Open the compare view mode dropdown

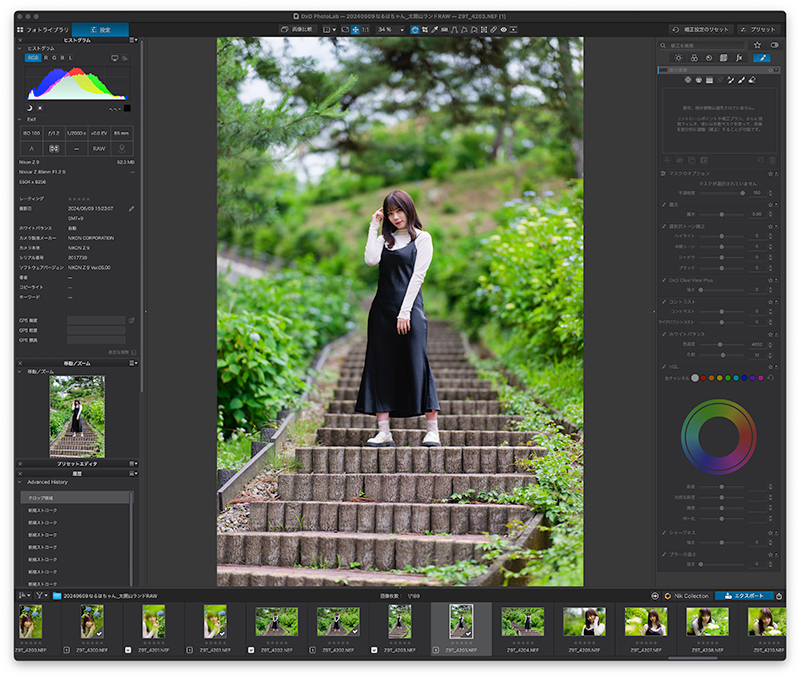(329, 30)
